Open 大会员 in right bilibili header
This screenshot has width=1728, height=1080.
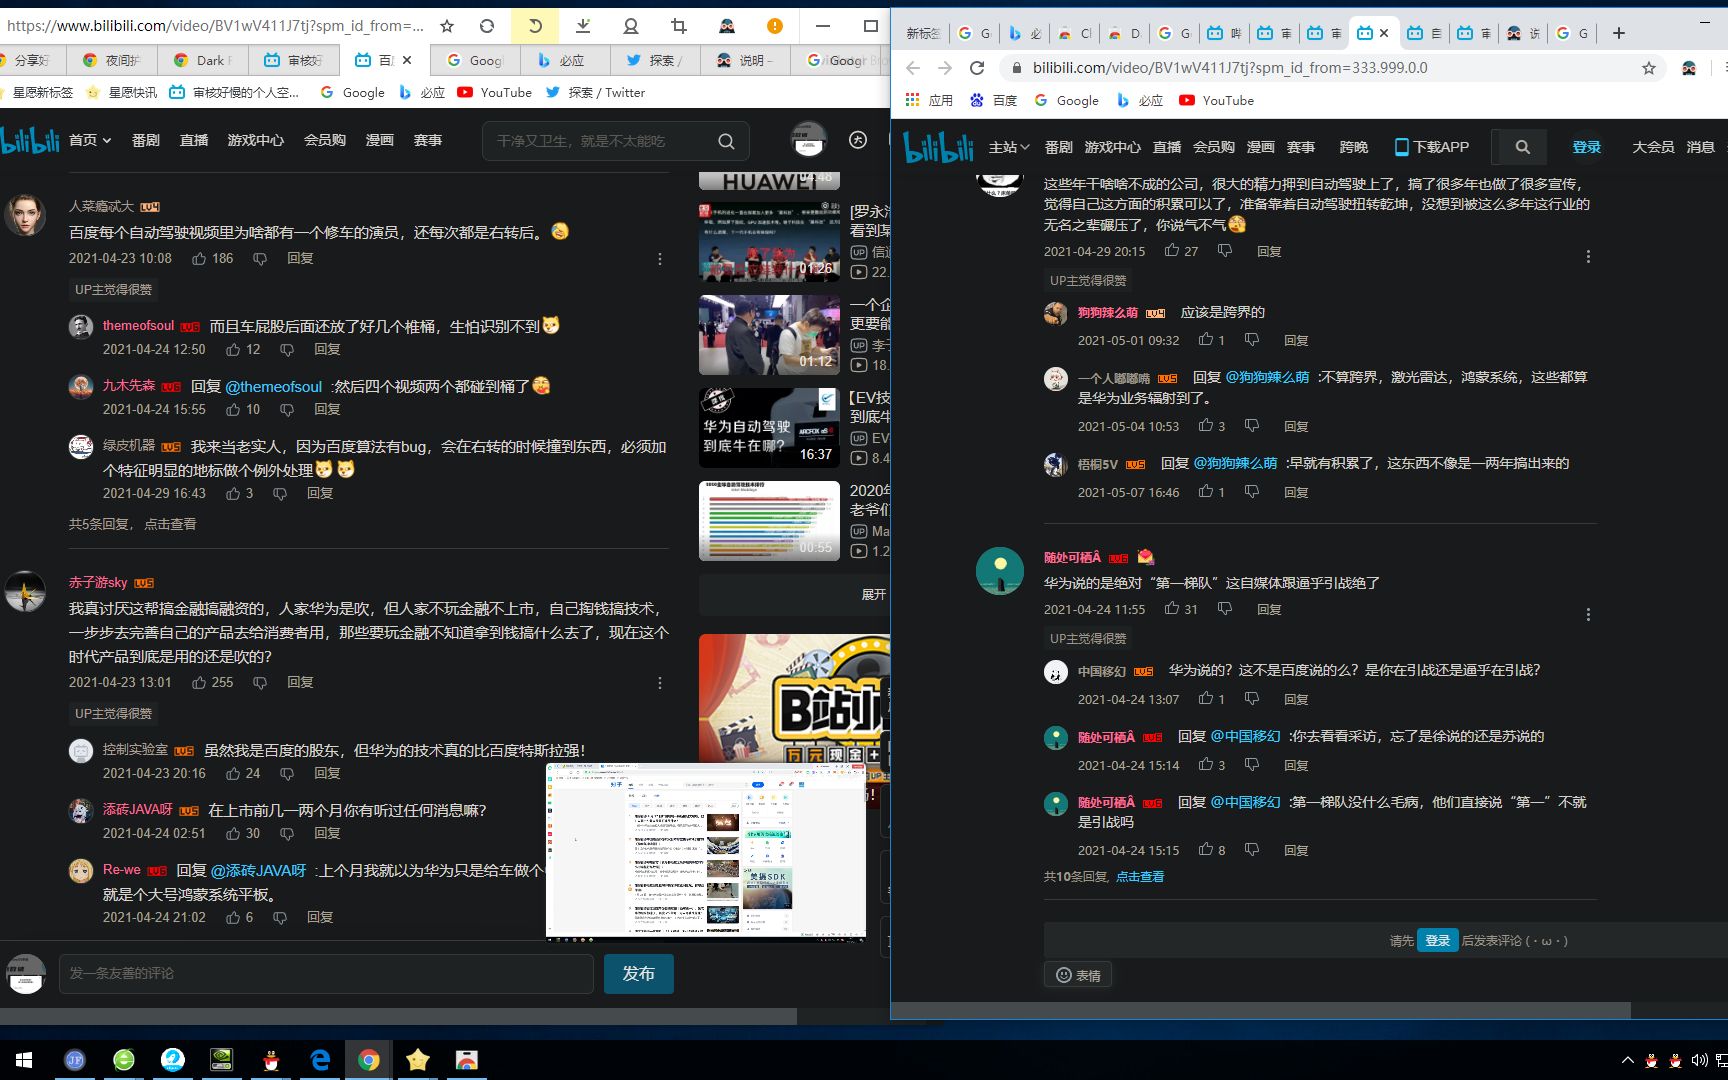(1653, 147)
